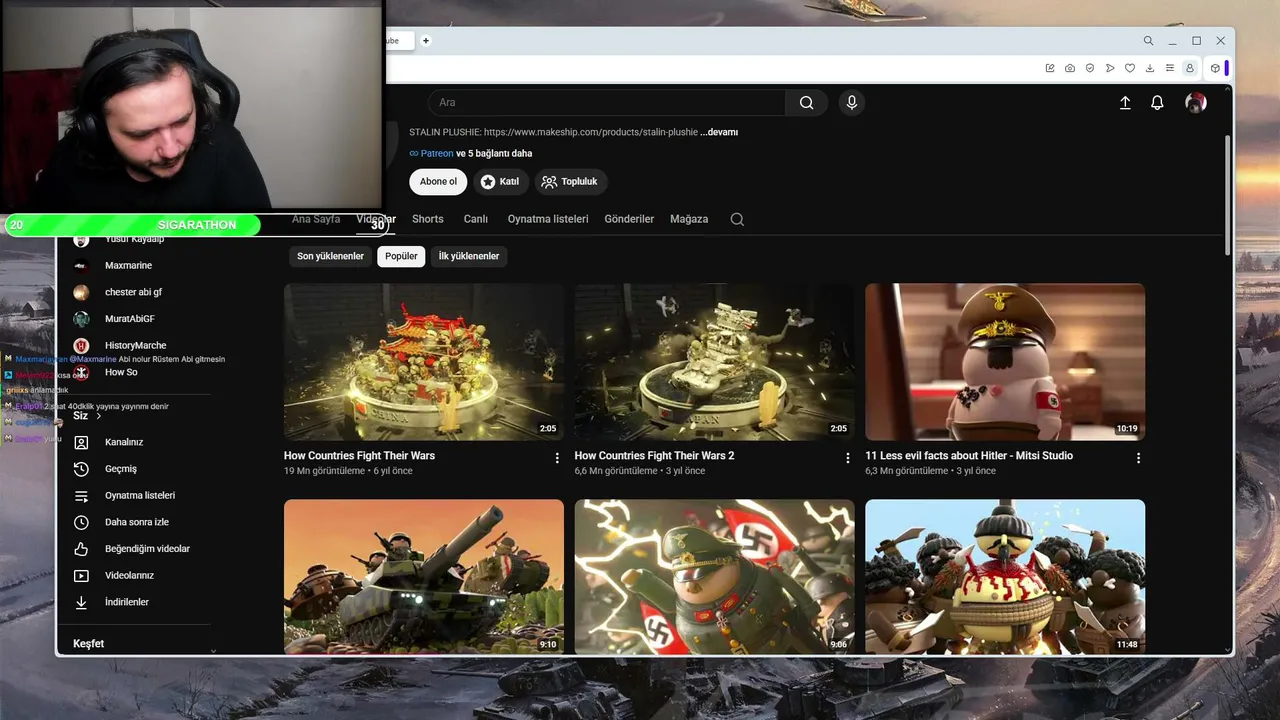Viewport: 1280px width, 720px height.
Task: Open '11 Less evil facts about Hitler' title
Action: point(969,456)
